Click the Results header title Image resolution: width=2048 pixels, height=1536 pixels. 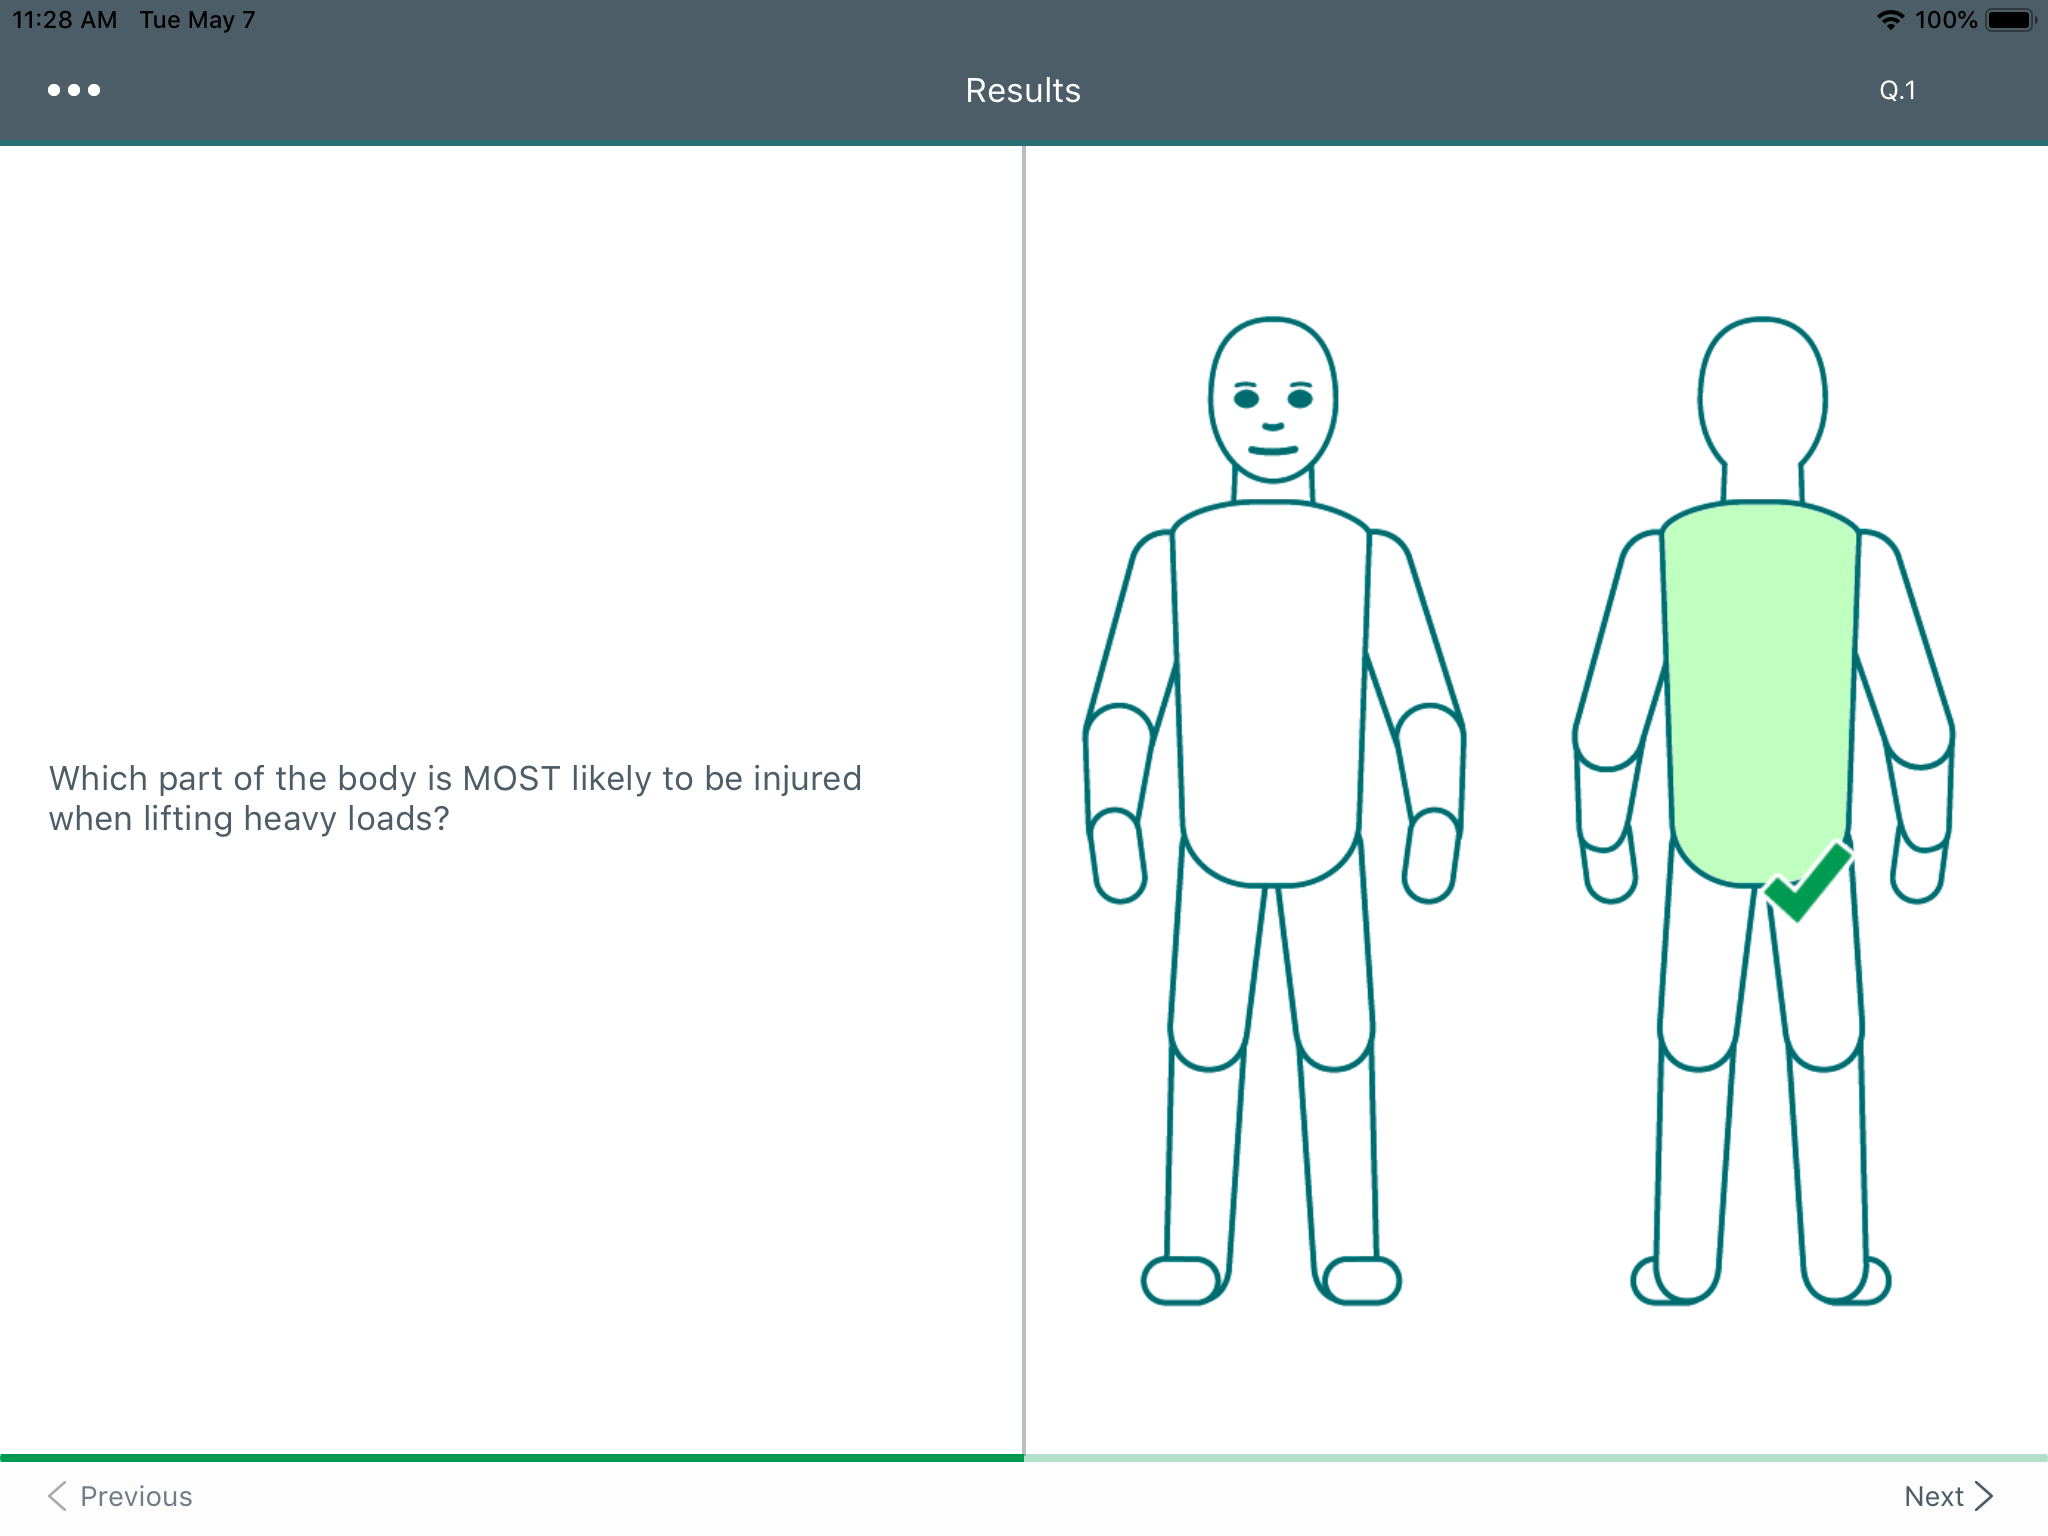(x=1023, y=90)
